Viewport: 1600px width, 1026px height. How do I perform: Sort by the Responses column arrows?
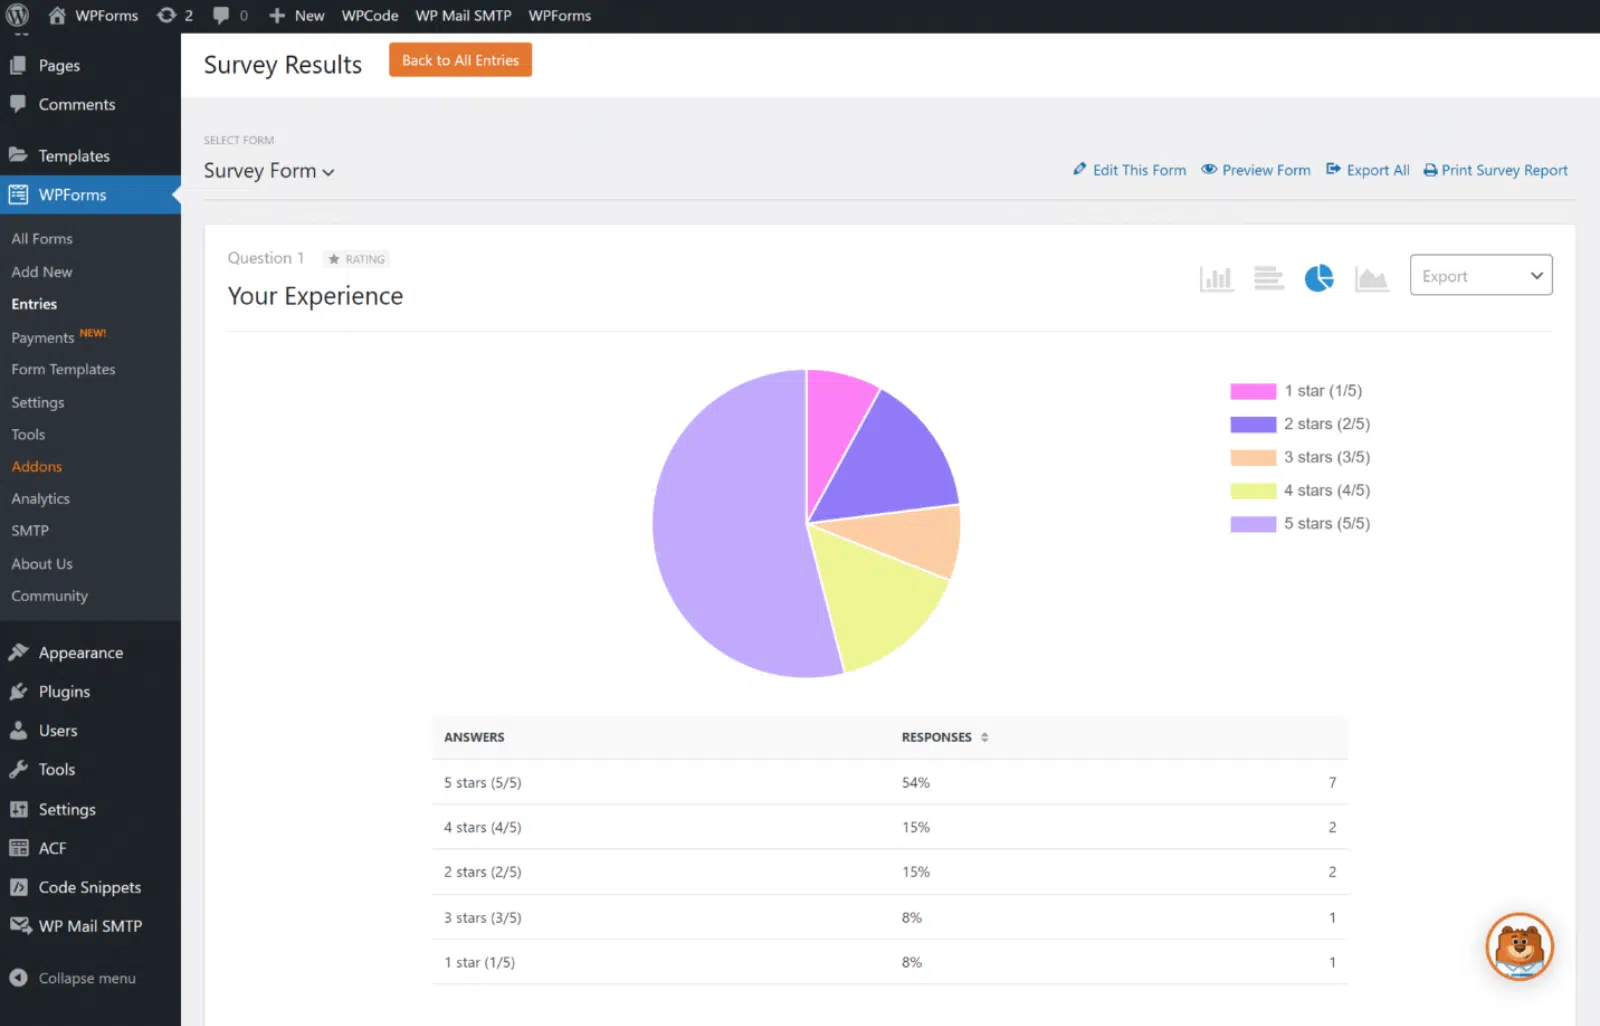click(x=984, y=737)
